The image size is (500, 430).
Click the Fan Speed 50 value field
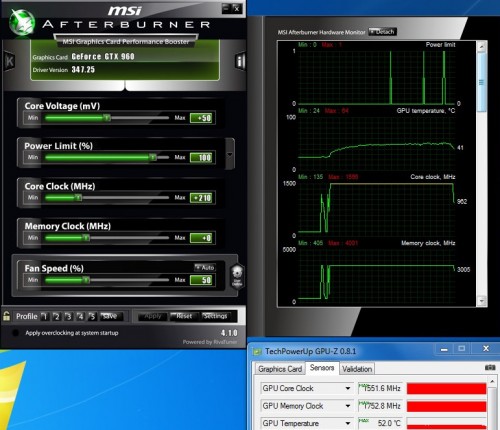[x=201, y=280]
